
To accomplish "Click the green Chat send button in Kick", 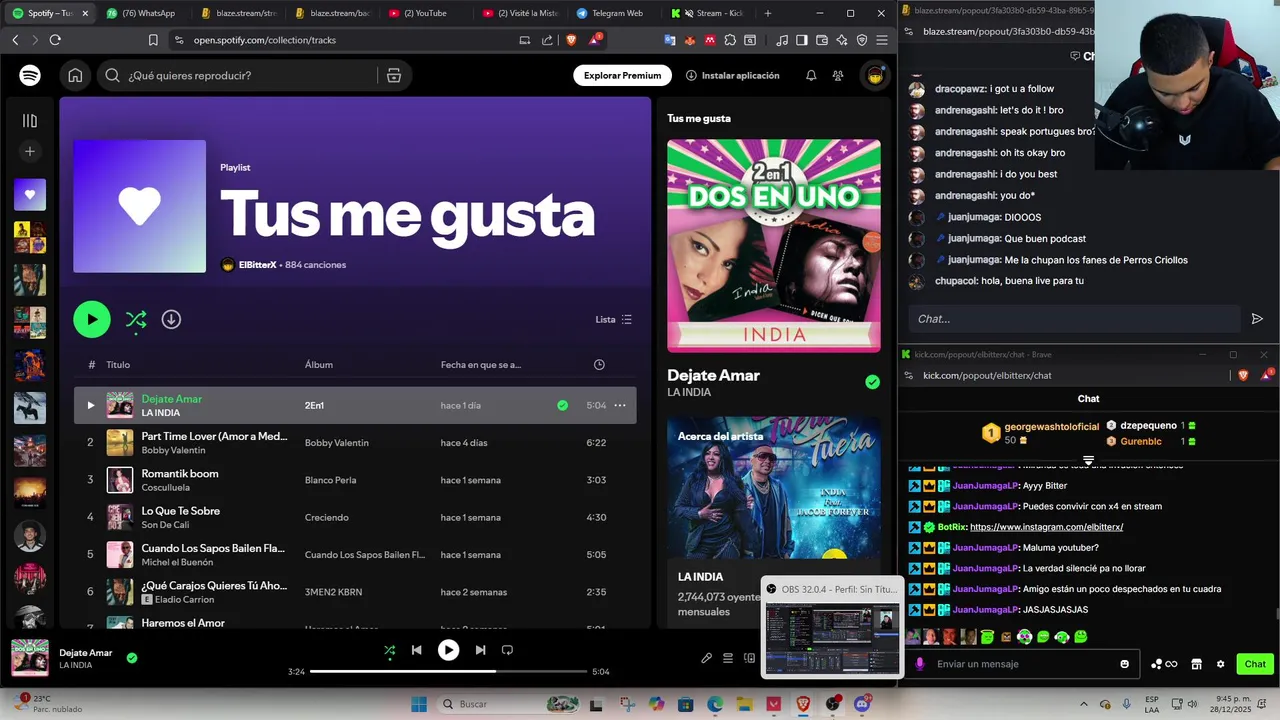I will 1255,664.
